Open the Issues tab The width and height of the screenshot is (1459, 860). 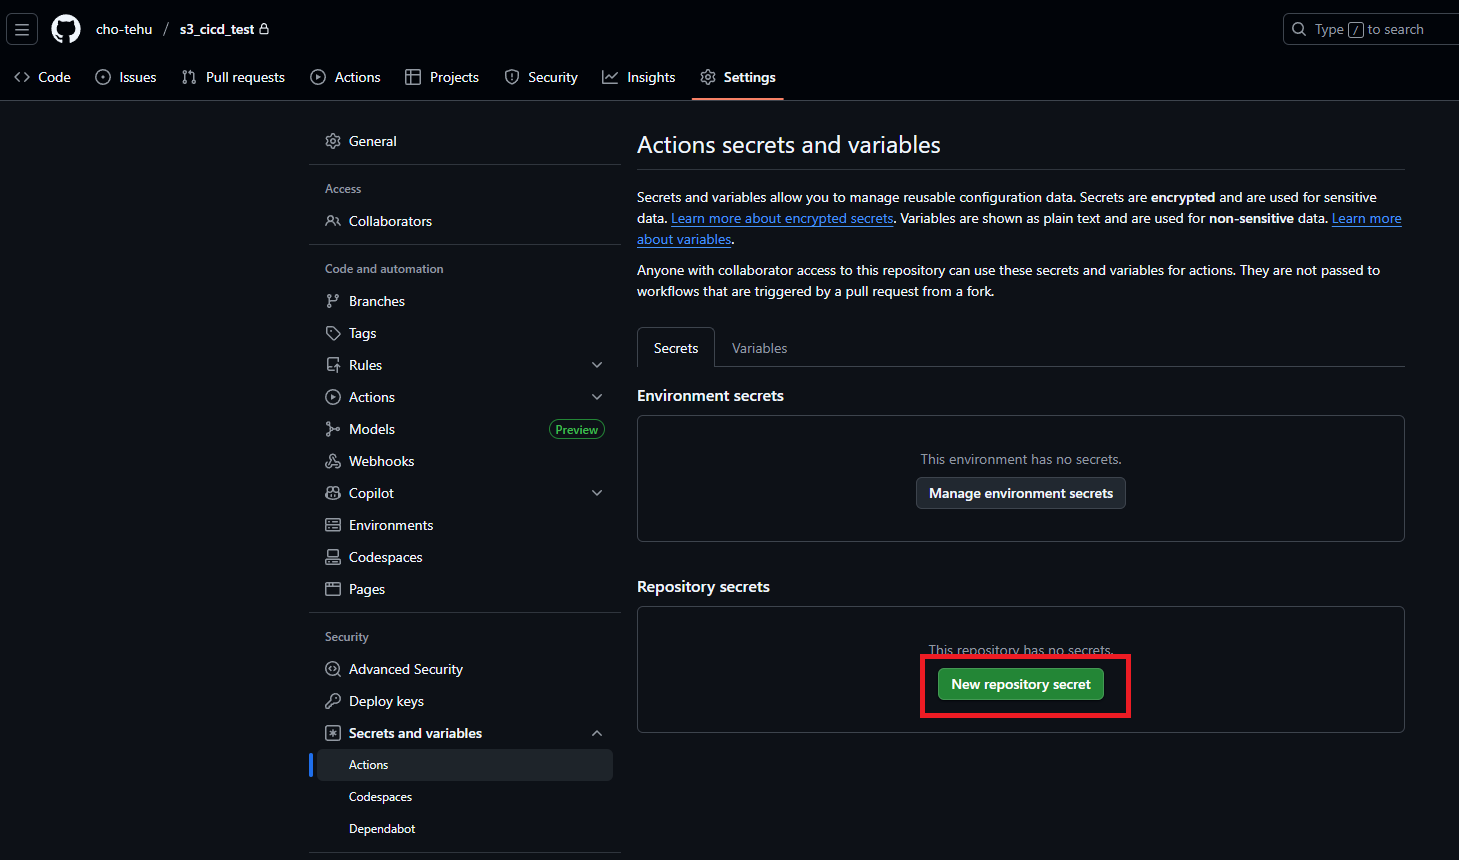tap(126, 77)
